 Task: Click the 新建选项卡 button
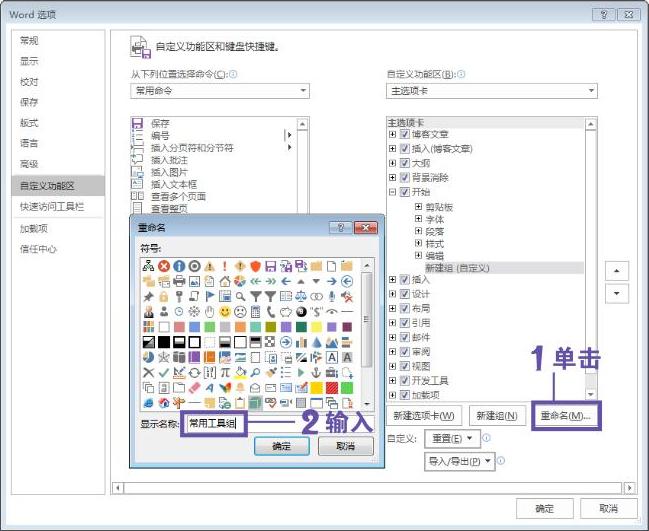point(424,416)
